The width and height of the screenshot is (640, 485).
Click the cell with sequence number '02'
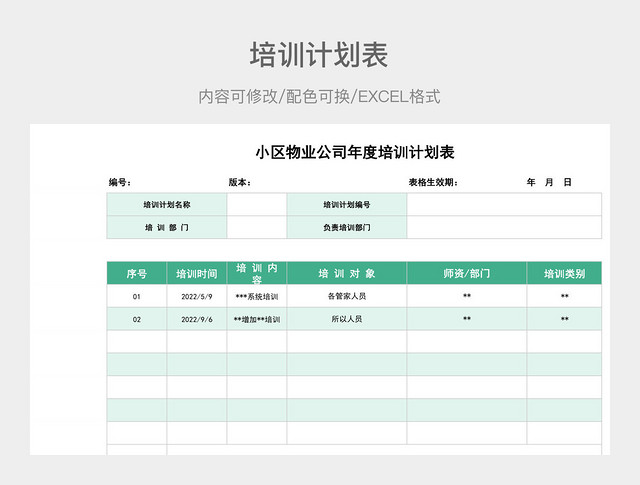tap(137, 319)
